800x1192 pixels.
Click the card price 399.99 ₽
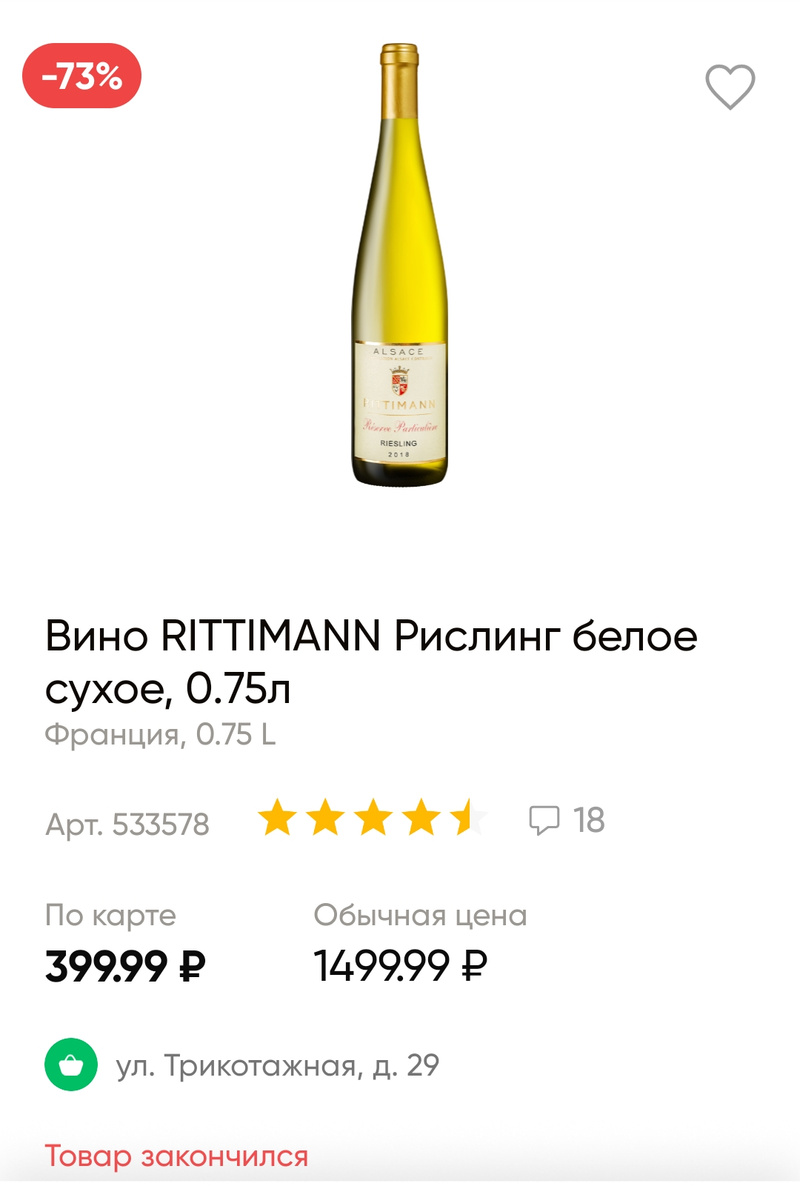[x=125, y=966]
